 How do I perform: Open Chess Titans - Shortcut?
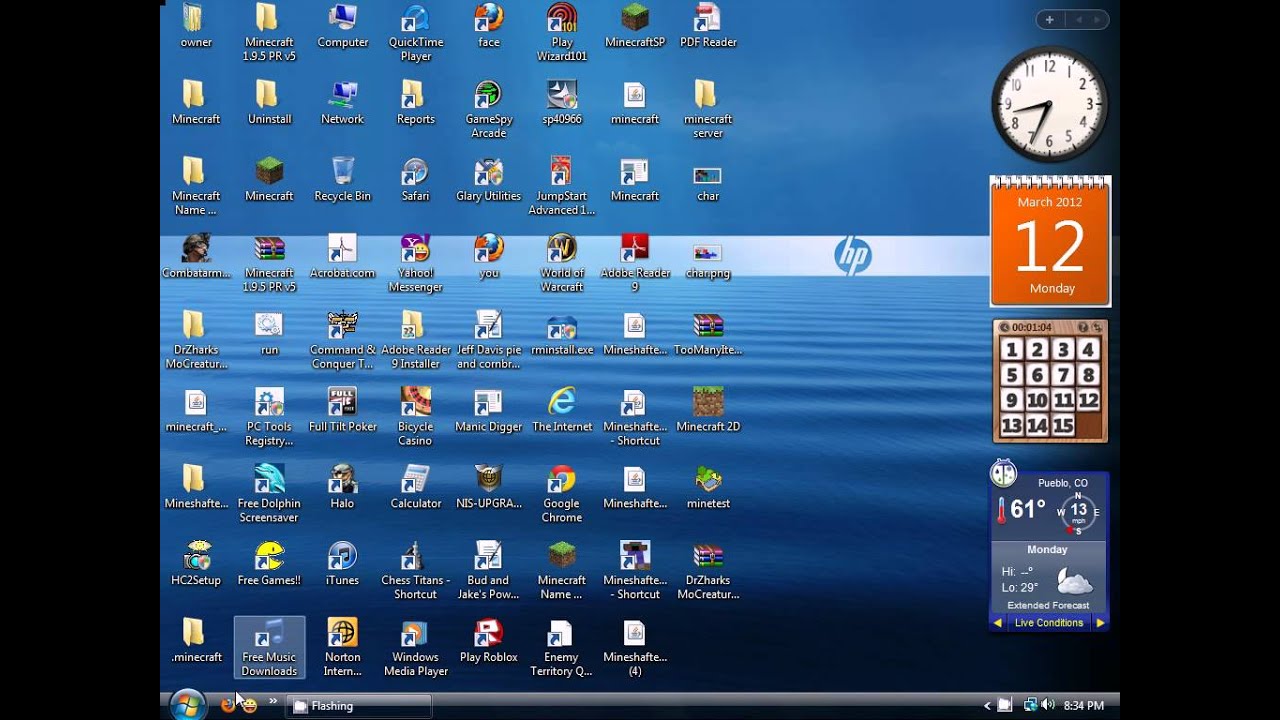[416, 572]
